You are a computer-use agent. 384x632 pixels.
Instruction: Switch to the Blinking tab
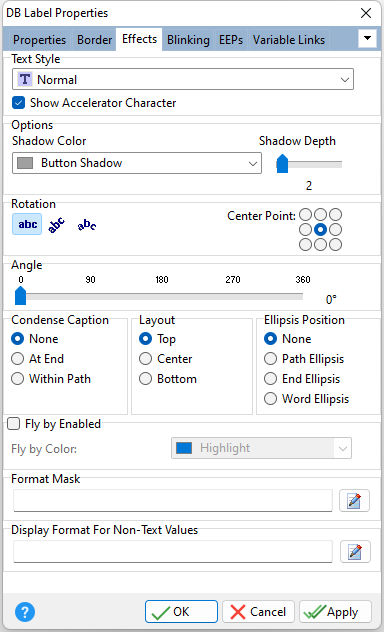189,40
